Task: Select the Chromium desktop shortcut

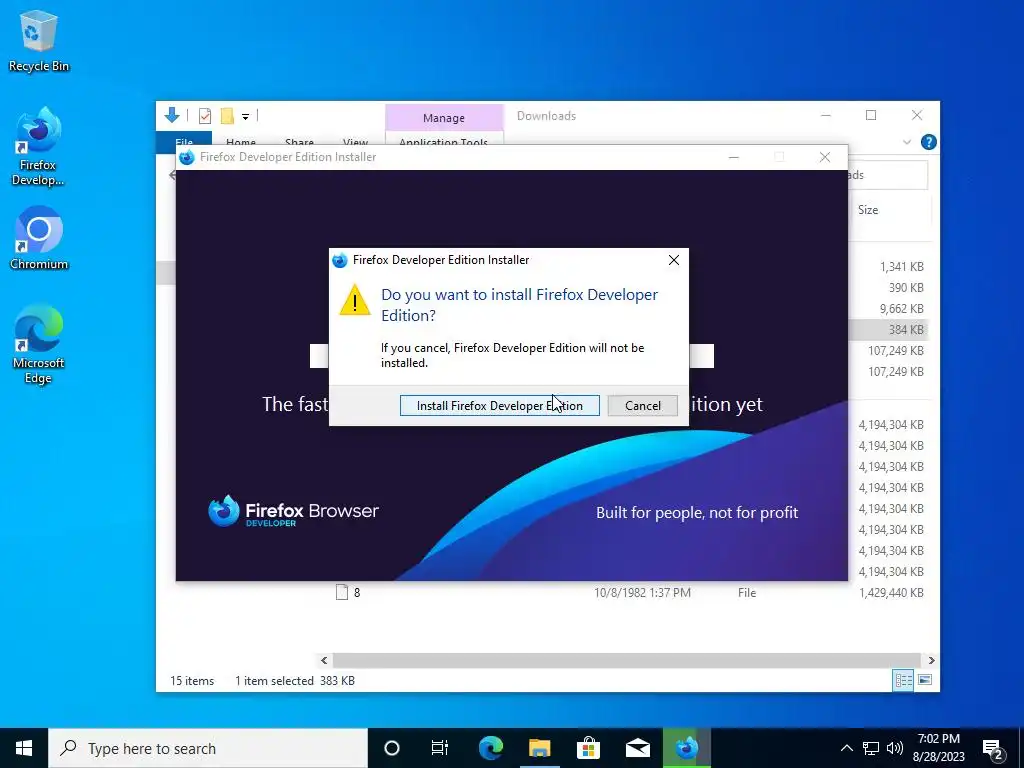Action: (x=39, y=238)
